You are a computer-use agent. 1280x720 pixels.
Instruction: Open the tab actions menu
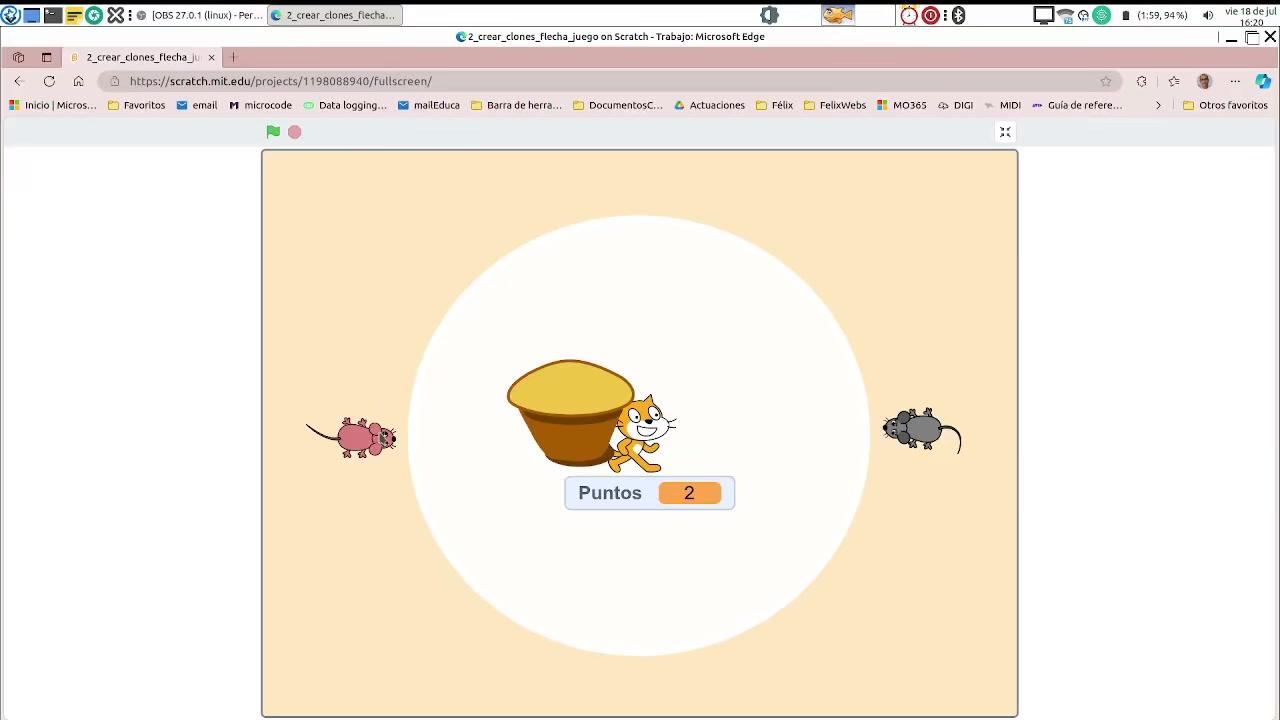coord(46,57)
